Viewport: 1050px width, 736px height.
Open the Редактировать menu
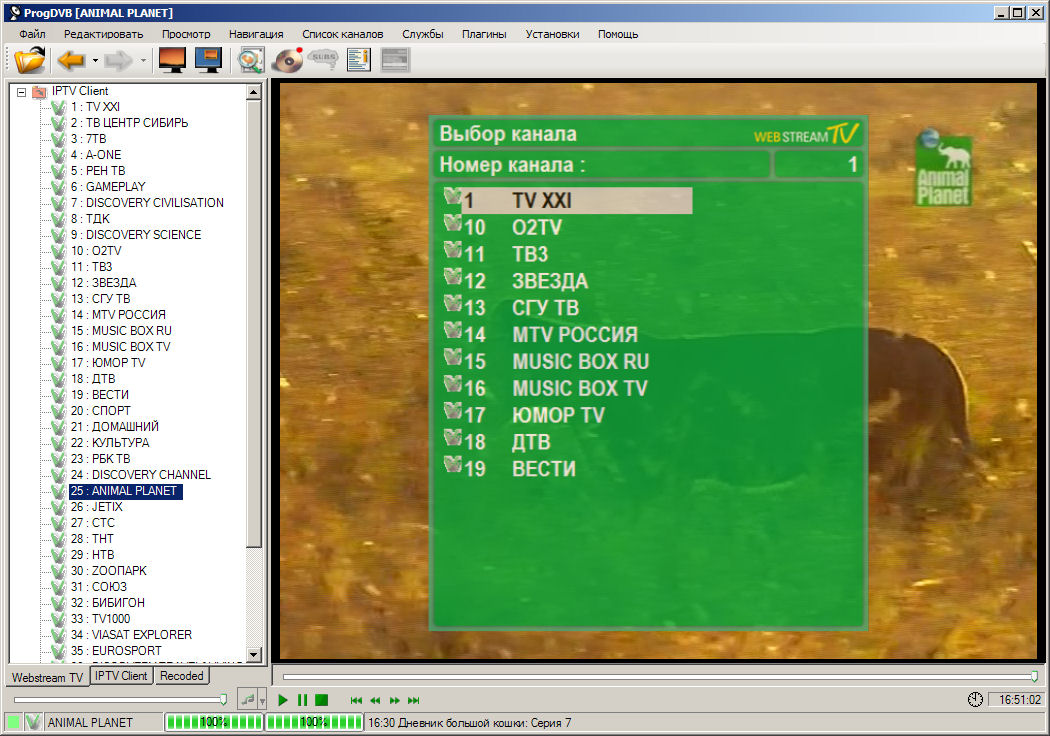pos(103,34)
